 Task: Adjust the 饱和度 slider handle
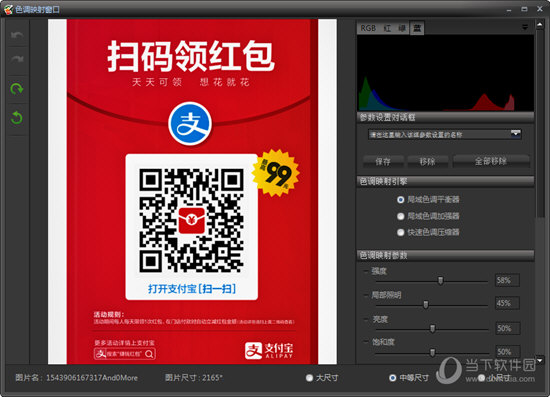pyautogui.click(x=432, y=352)
